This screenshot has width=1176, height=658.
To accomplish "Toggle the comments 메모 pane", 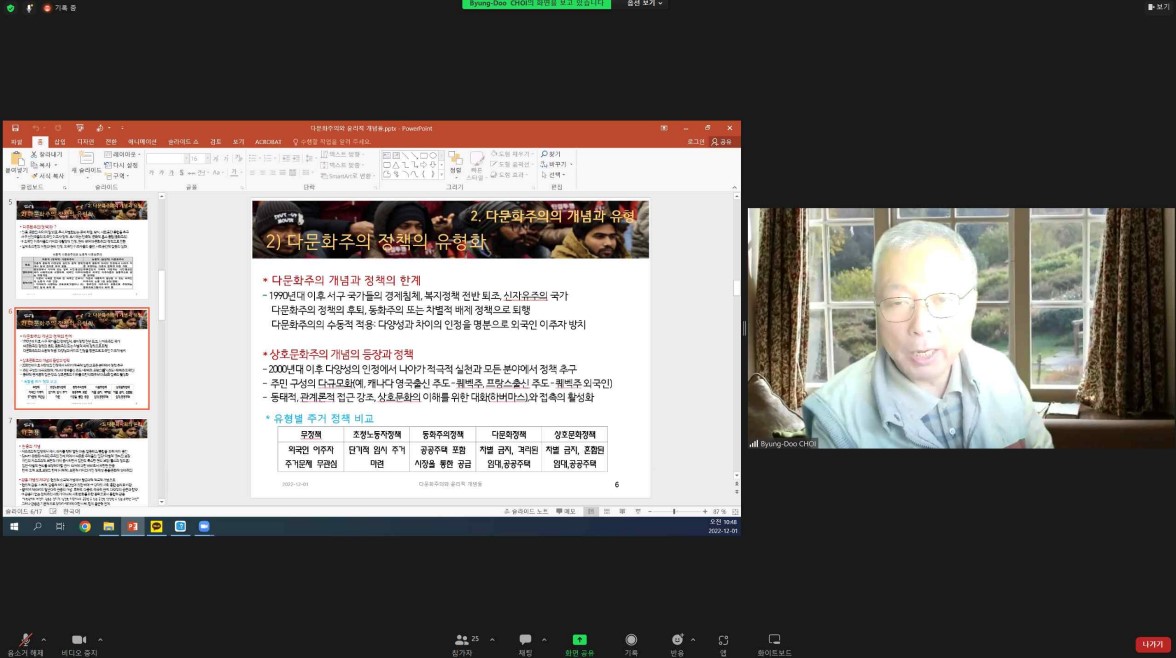I will click(x=566, y=512).
